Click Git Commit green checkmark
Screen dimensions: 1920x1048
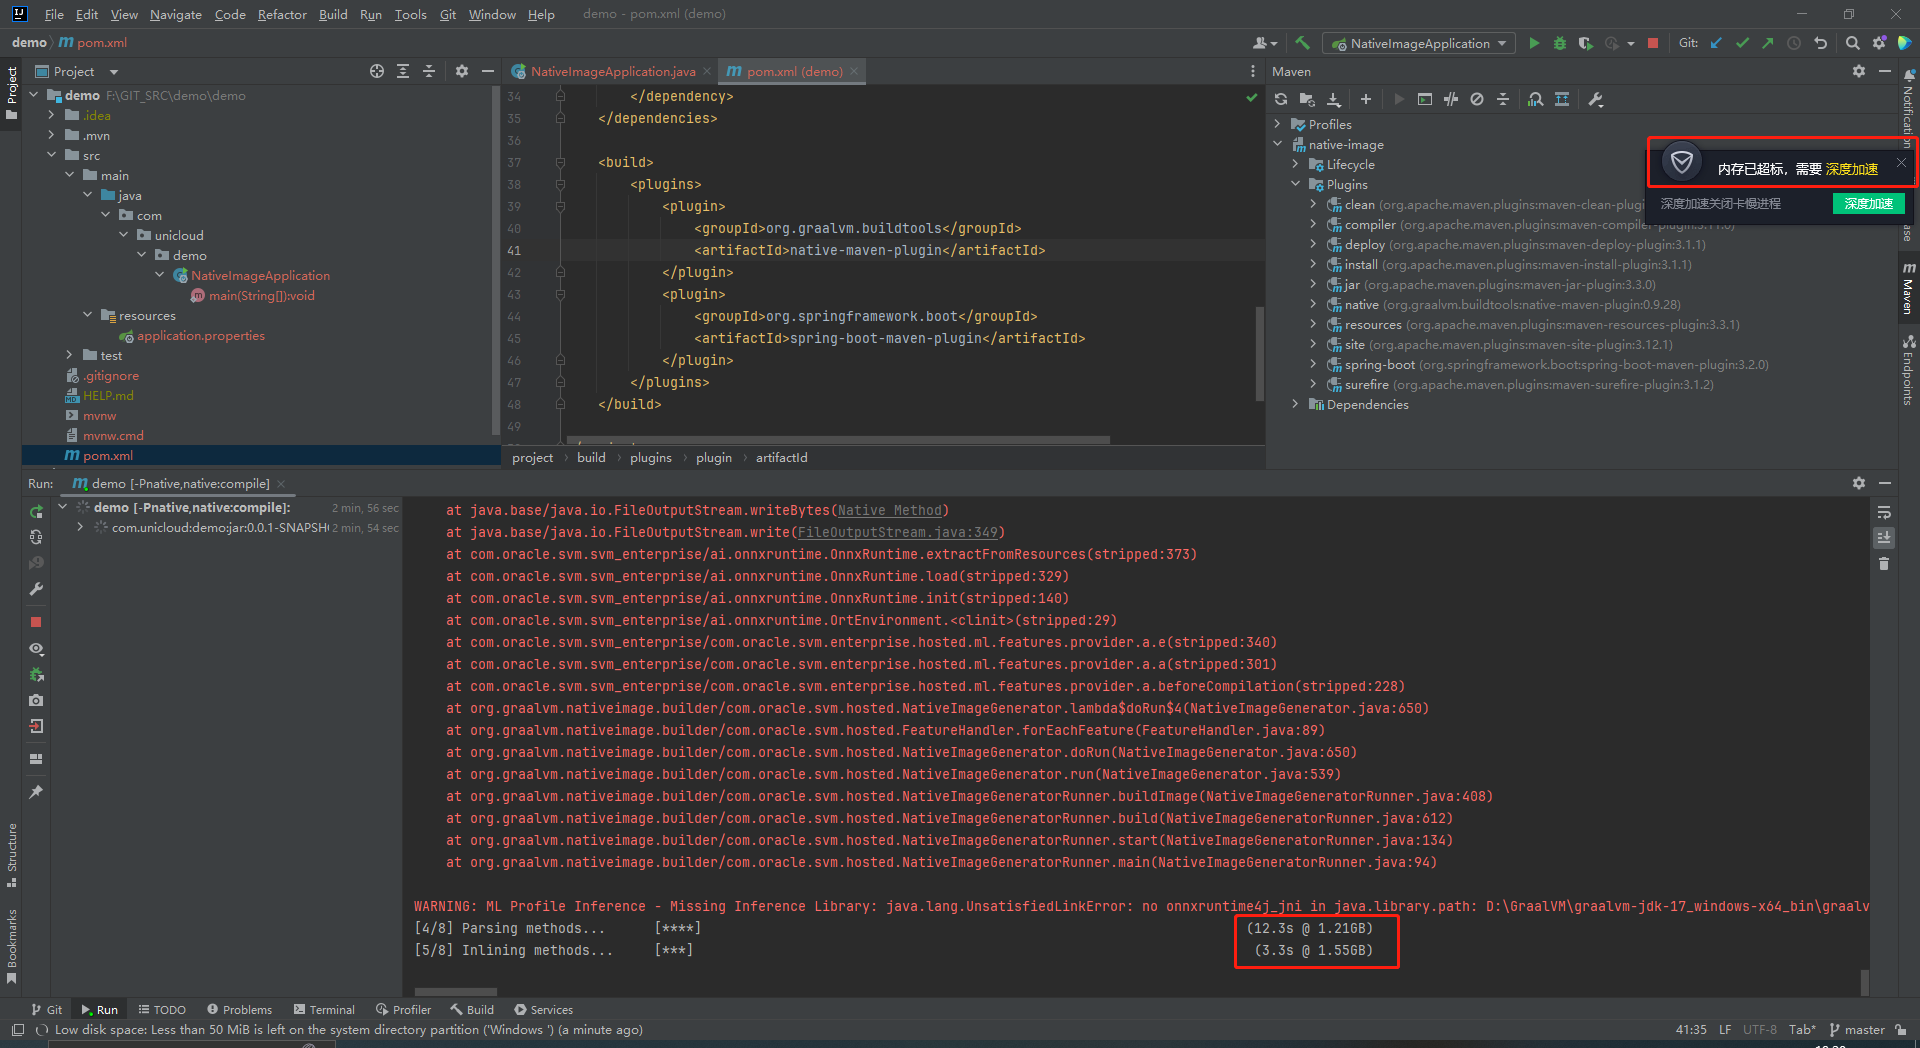click(1742, 43)
